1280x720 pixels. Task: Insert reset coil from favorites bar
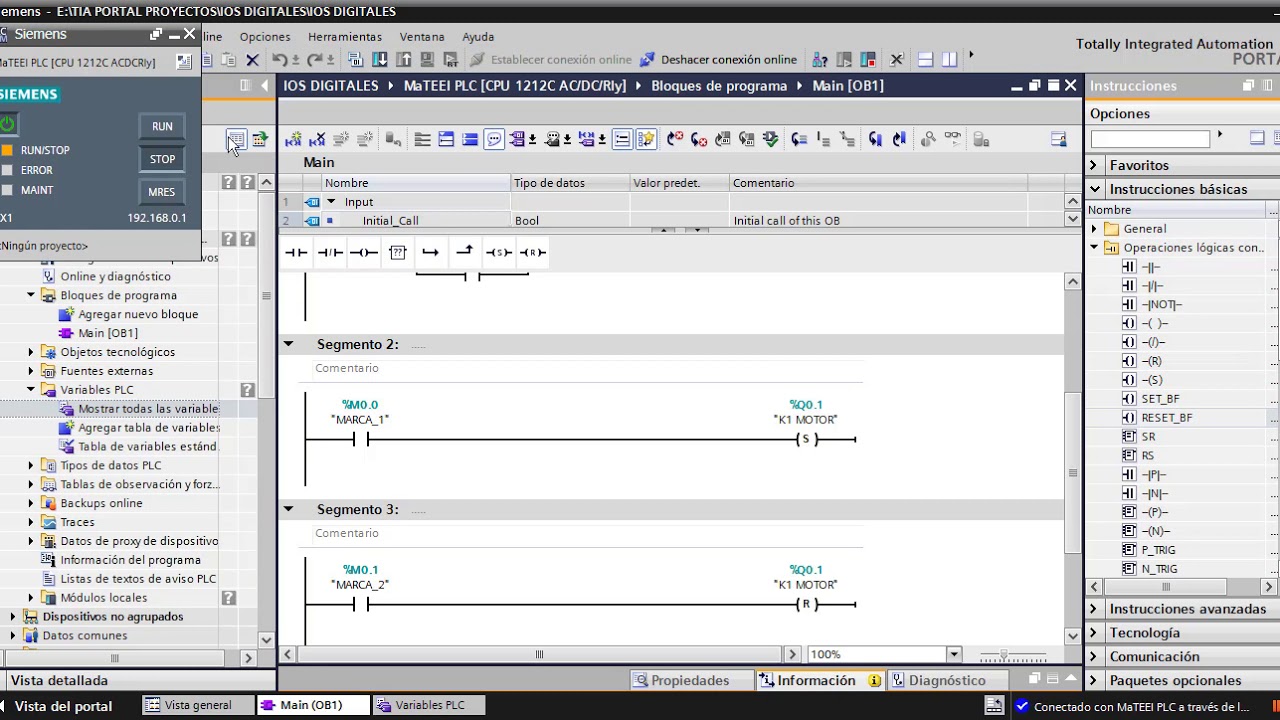click(532, 252)
